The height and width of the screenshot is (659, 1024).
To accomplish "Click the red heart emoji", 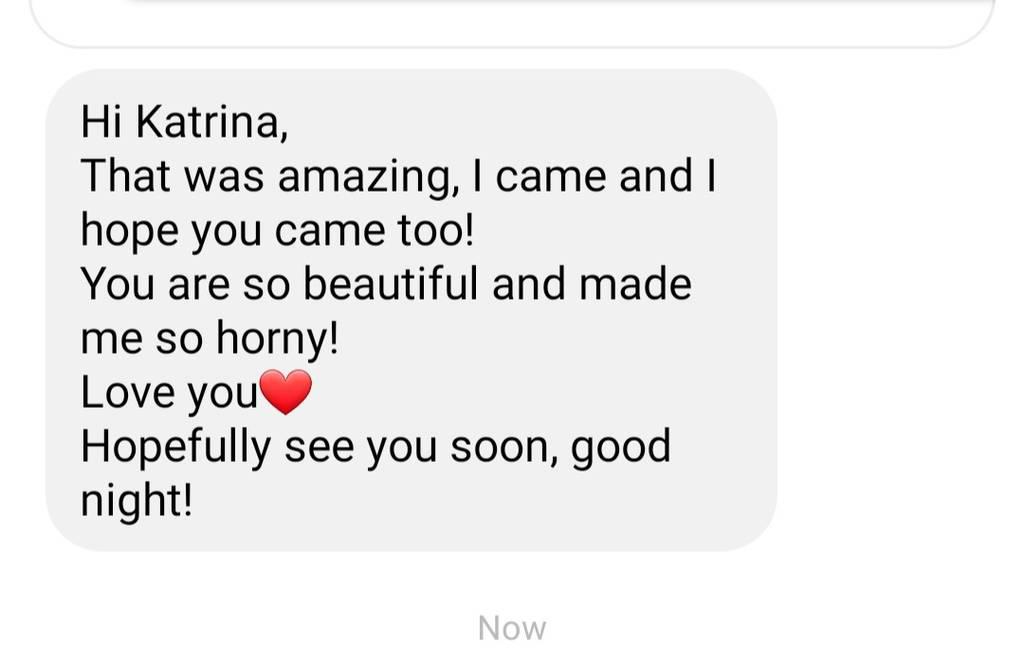I will pos(286,392).
